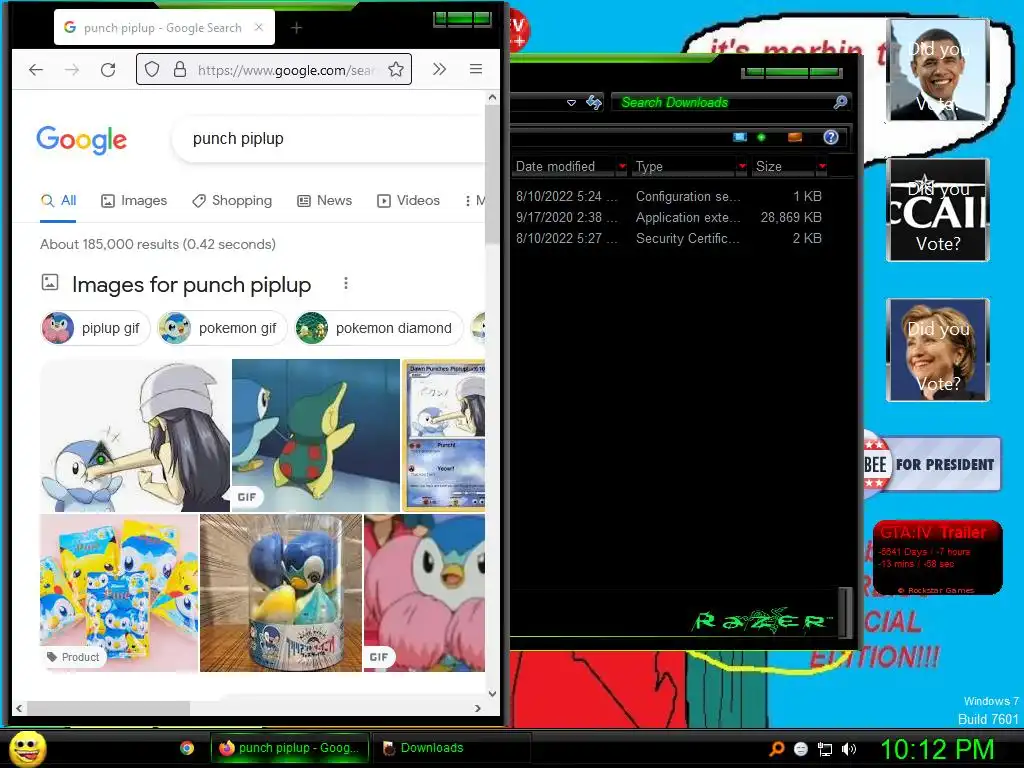Select the pokemon diamond chip
Screen dimensions: 1024x768
[378, 328]
